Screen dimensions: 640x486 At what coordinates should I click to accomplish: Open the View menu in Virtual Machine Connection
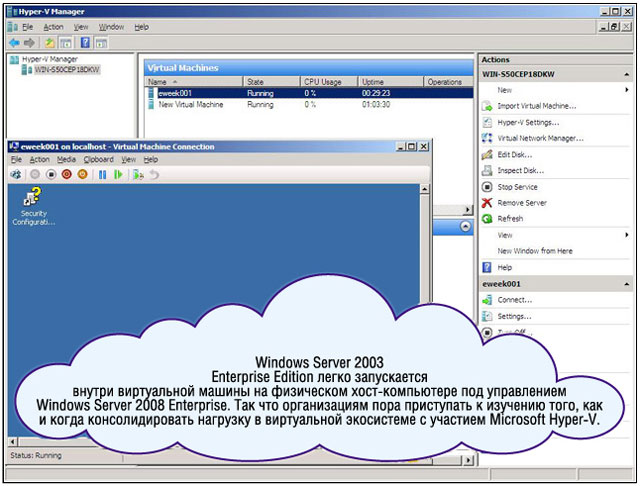point(129,160)
